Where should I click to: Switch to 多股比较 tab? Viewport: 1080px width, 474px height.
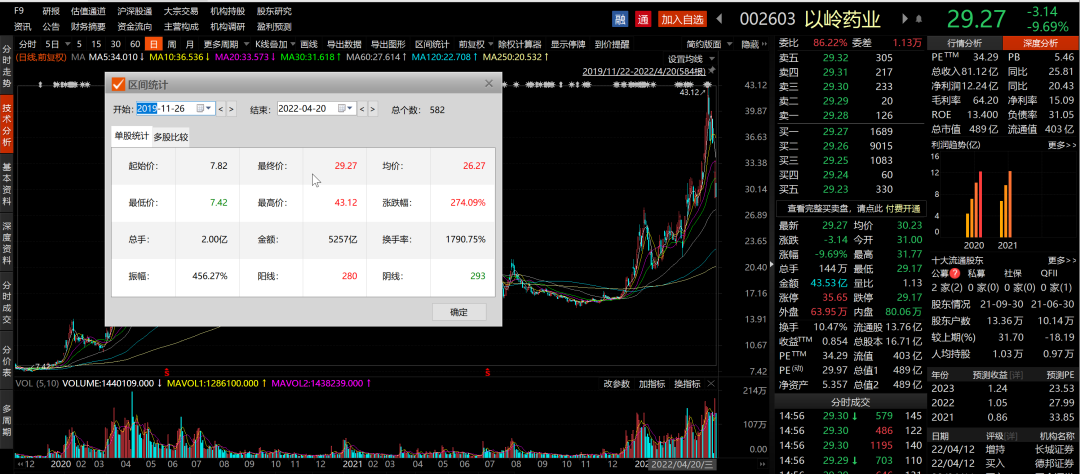[x=171, y=137]
